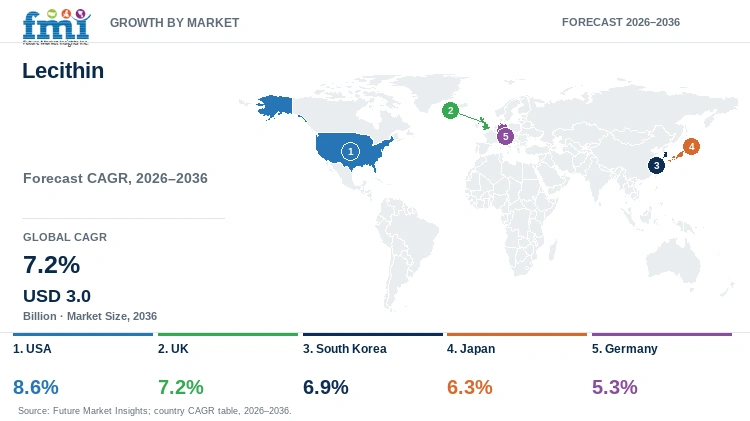This screenshot has width=750, height=421.
Task: Click the Germany value 5.3%
Action: pyautogui.click(x=615, y=387)
